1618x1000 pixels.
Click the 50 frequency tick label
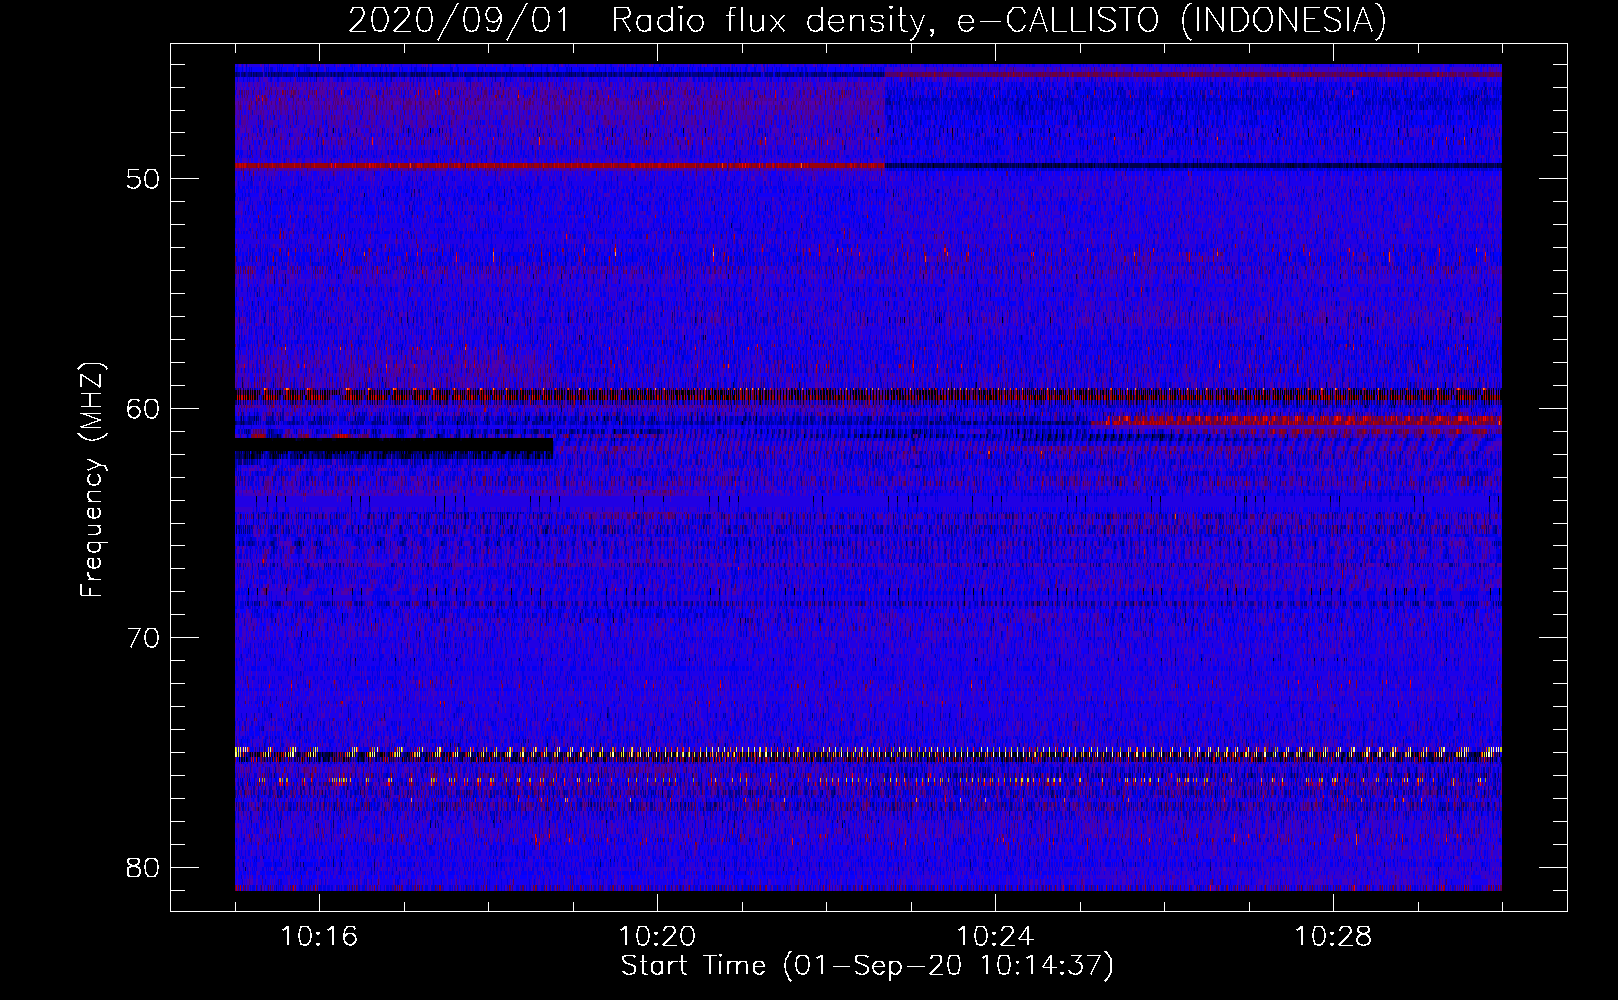click(x=143, y=179)
